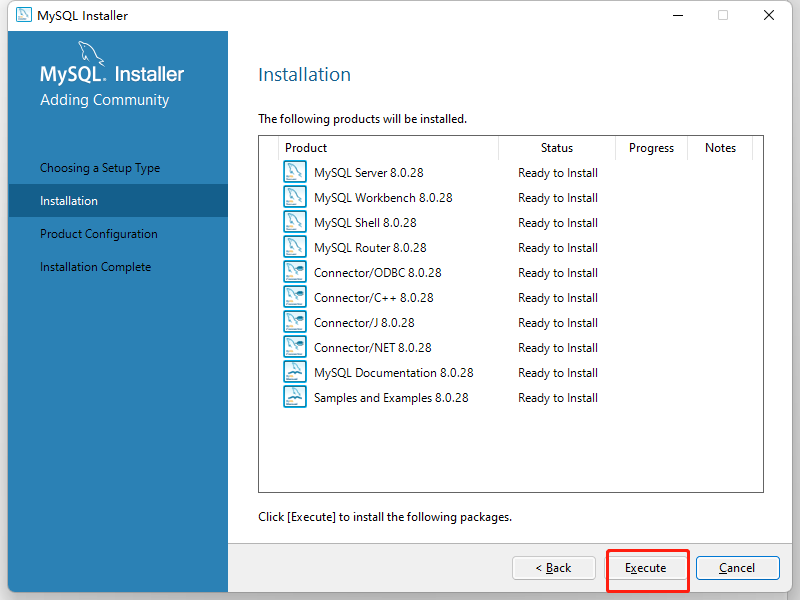Click the Connector/ODBC 8.0.28 product icon
The width and height of the screenshot is (800, 600).
click(x=295, y=272)
